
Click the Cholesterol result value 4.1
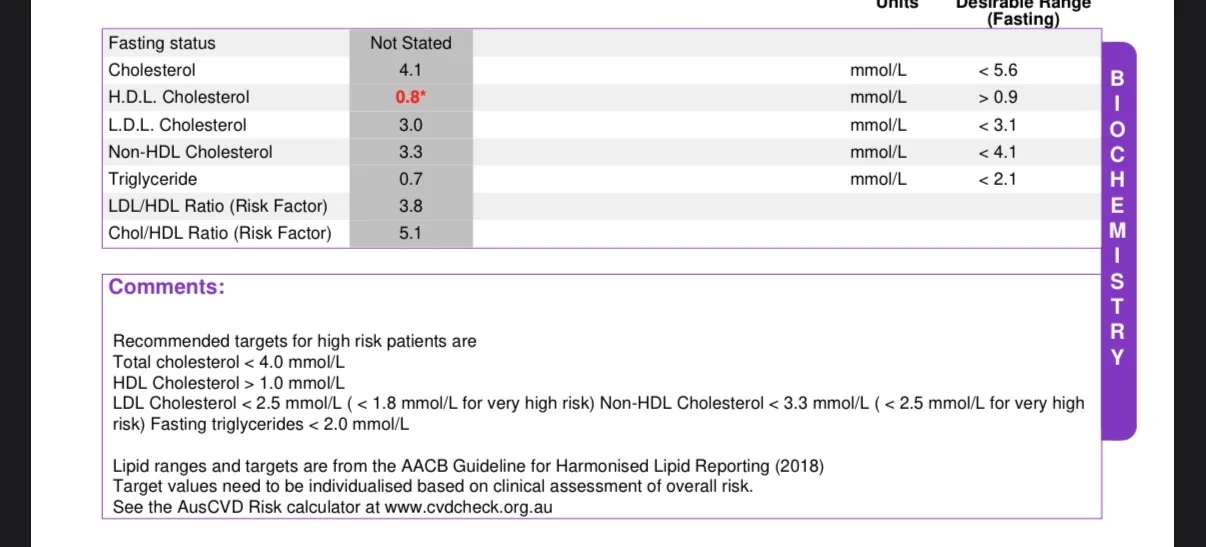pyautogui.click(x=410, y=70)
